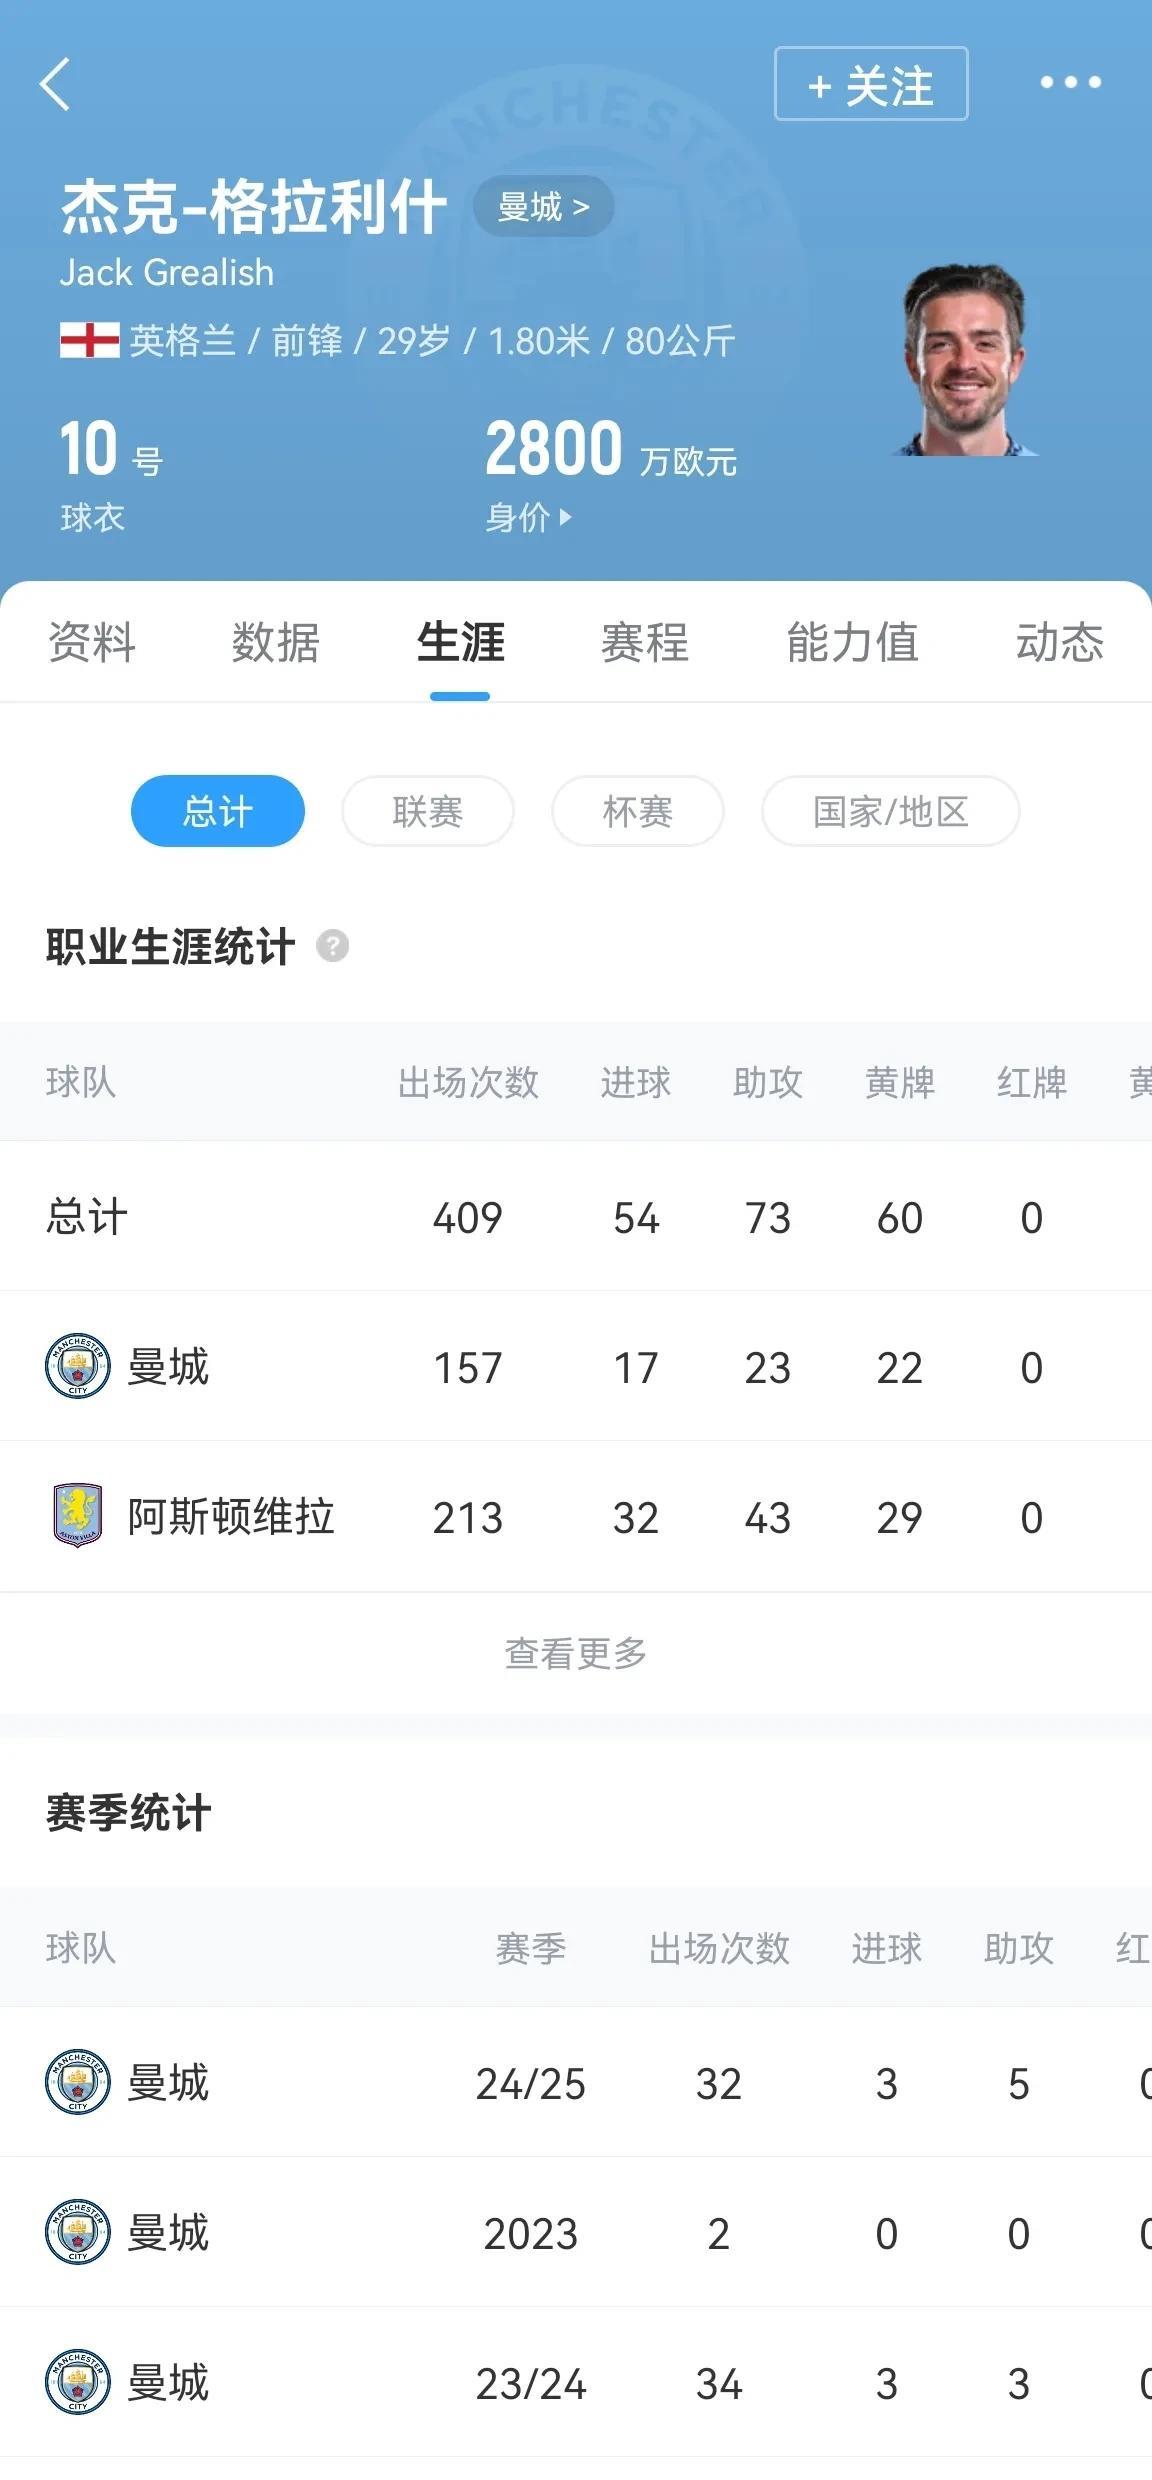Switch to the 能力值 tab
Screen dimensions: 1152x2480
[853, 643]
